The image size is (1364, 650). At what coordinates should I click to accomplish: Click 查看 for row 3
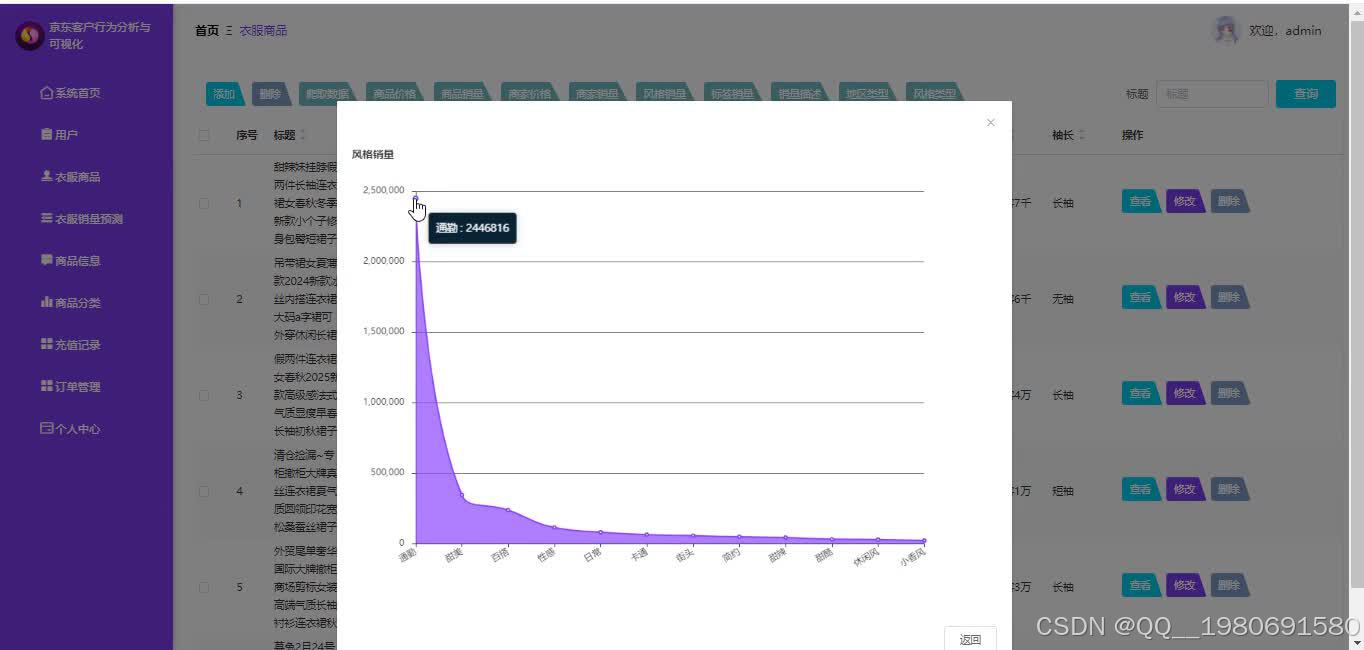coord(1142,393)
